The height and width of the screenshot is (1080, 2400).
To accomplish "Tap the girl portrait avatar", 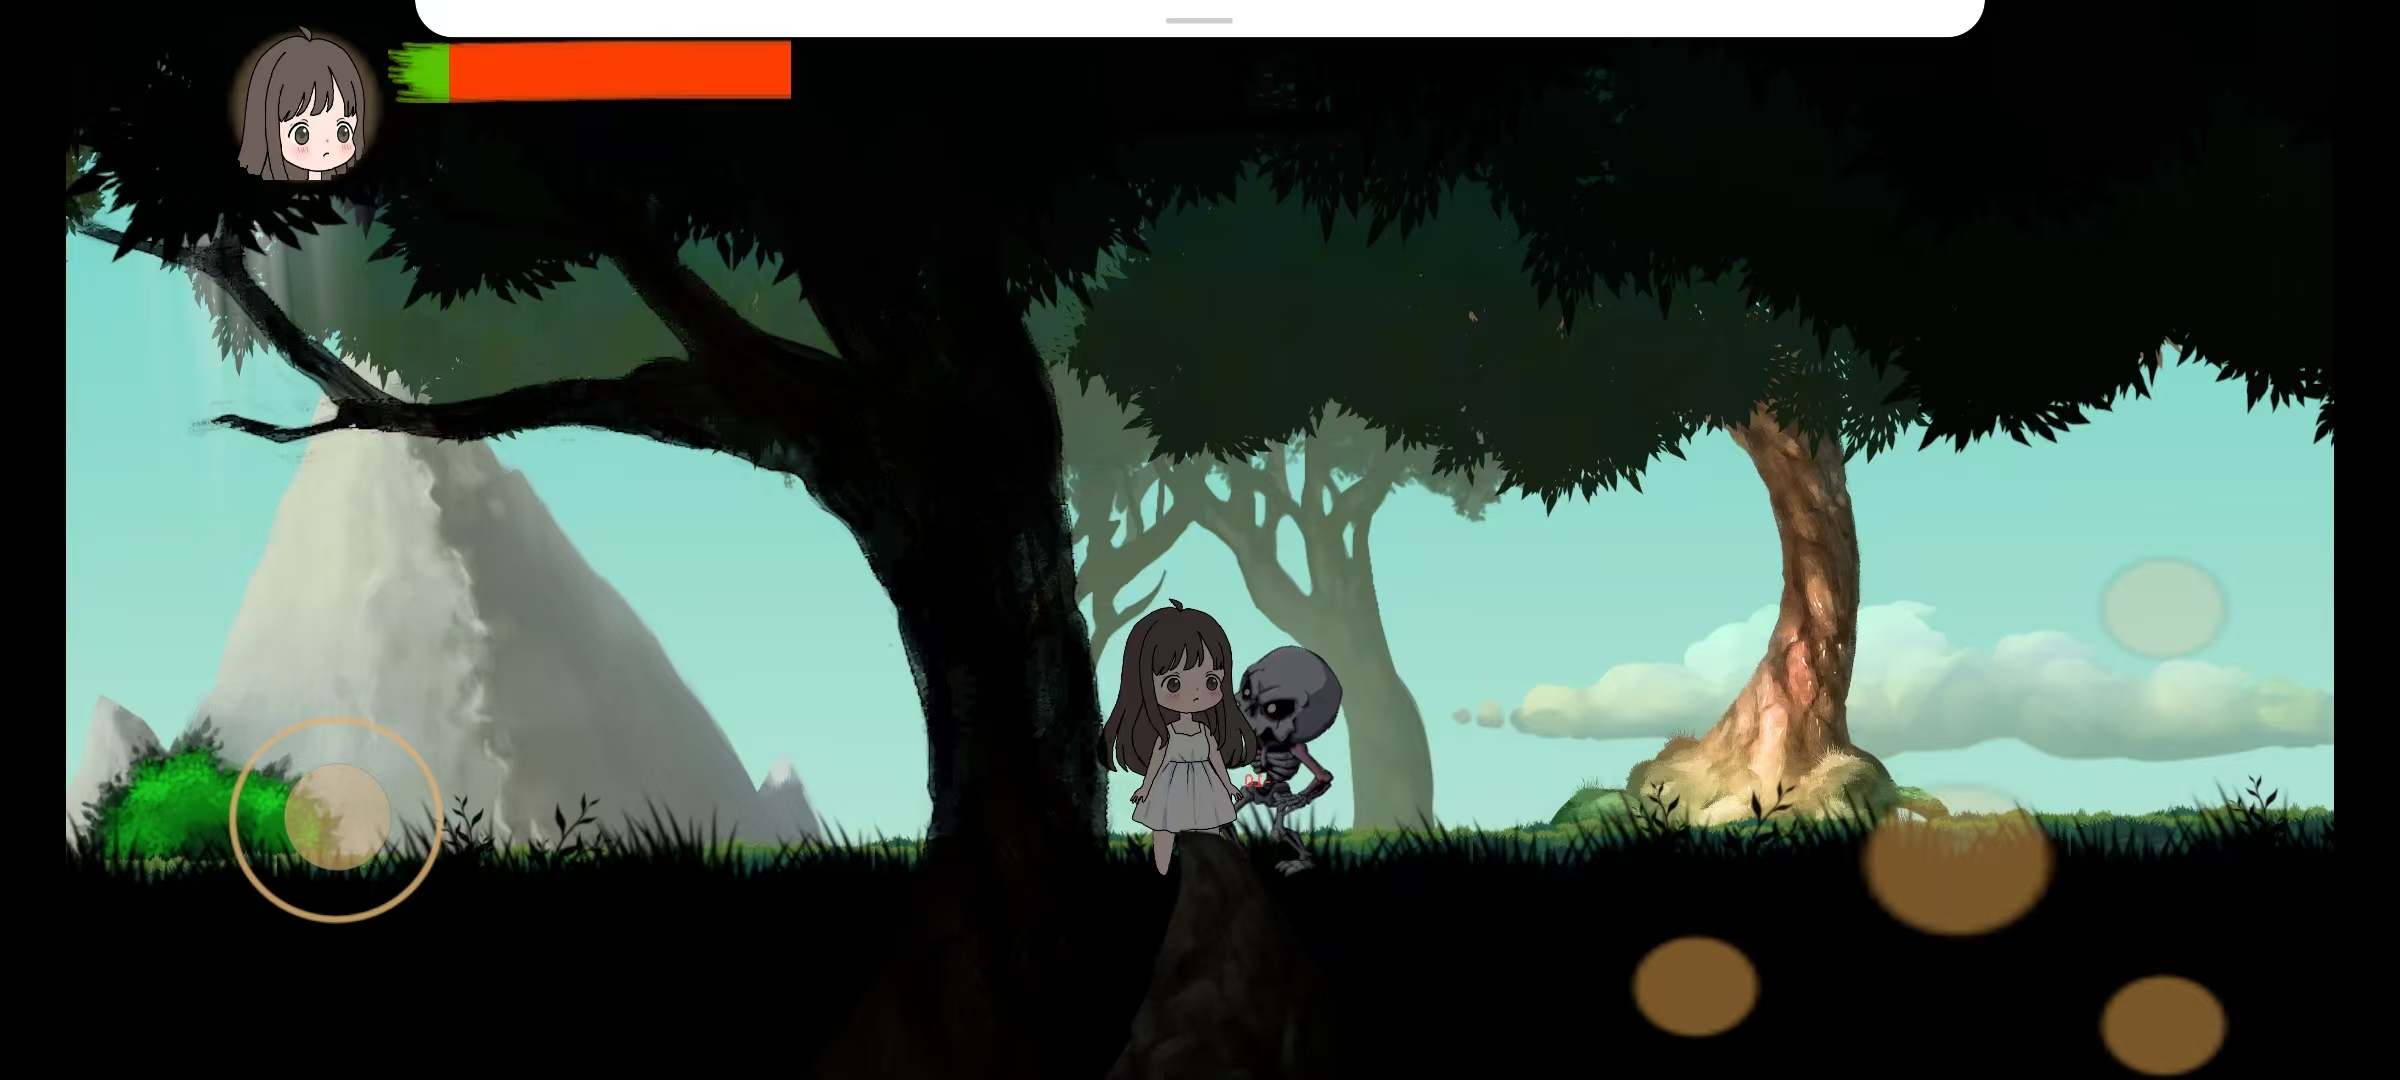I will point(305,107).
